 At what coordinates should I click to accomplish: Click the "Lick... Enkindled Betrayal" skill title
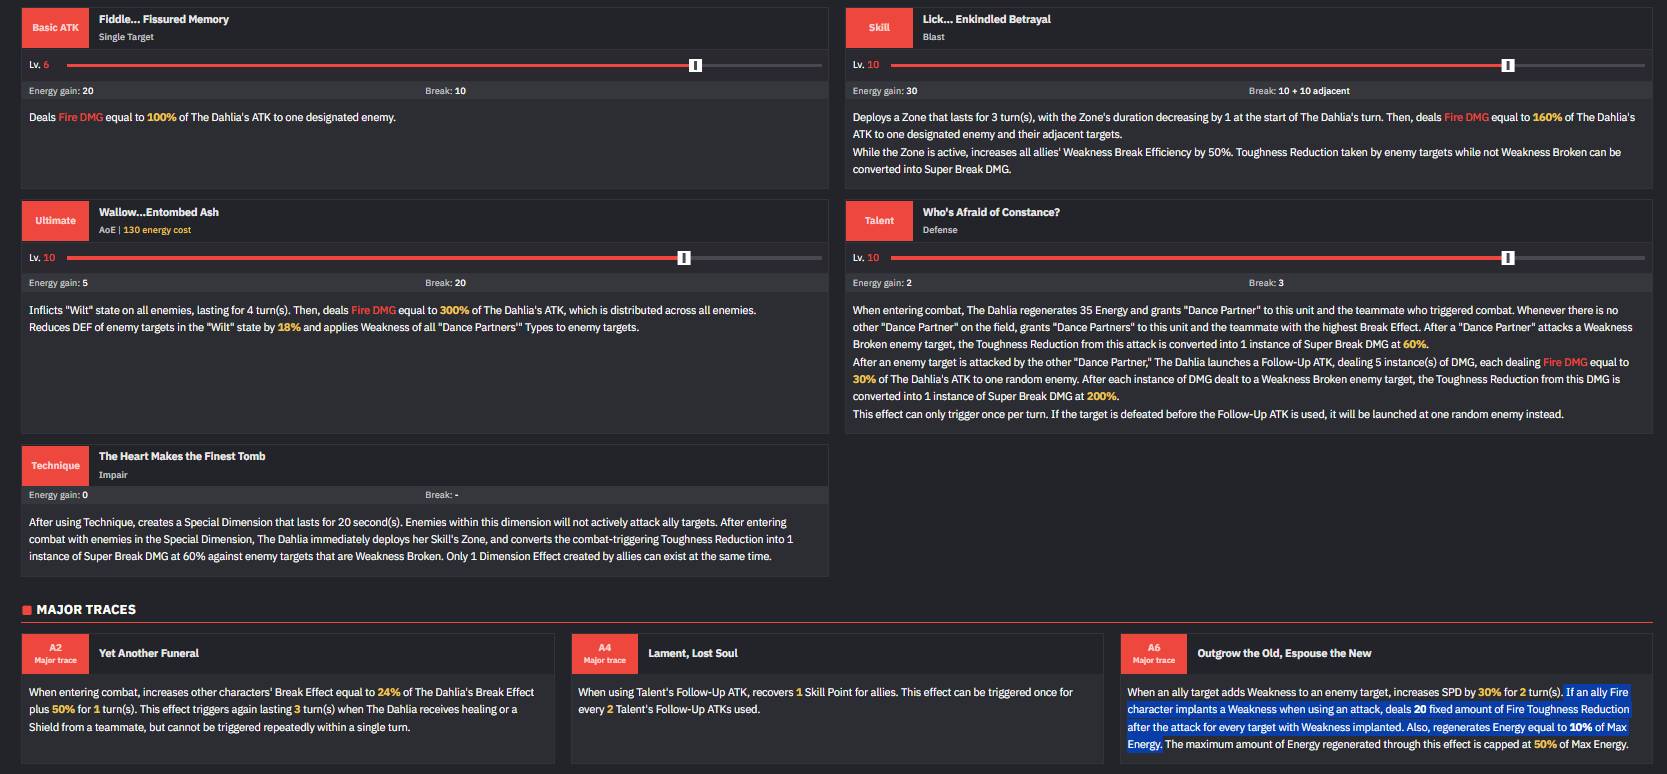pyautogui.click(x=986, y=19)
